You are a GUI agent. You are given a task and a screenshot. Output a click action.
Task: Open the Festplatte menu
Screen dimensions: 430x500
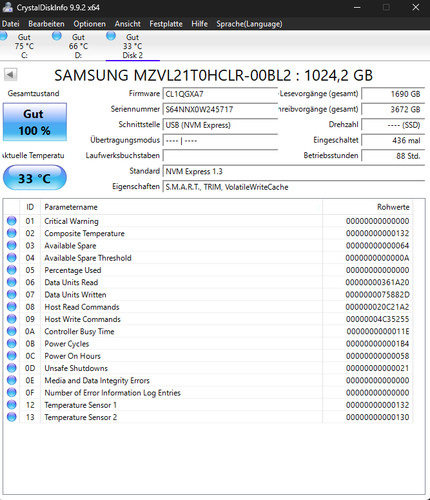point(166,24)
